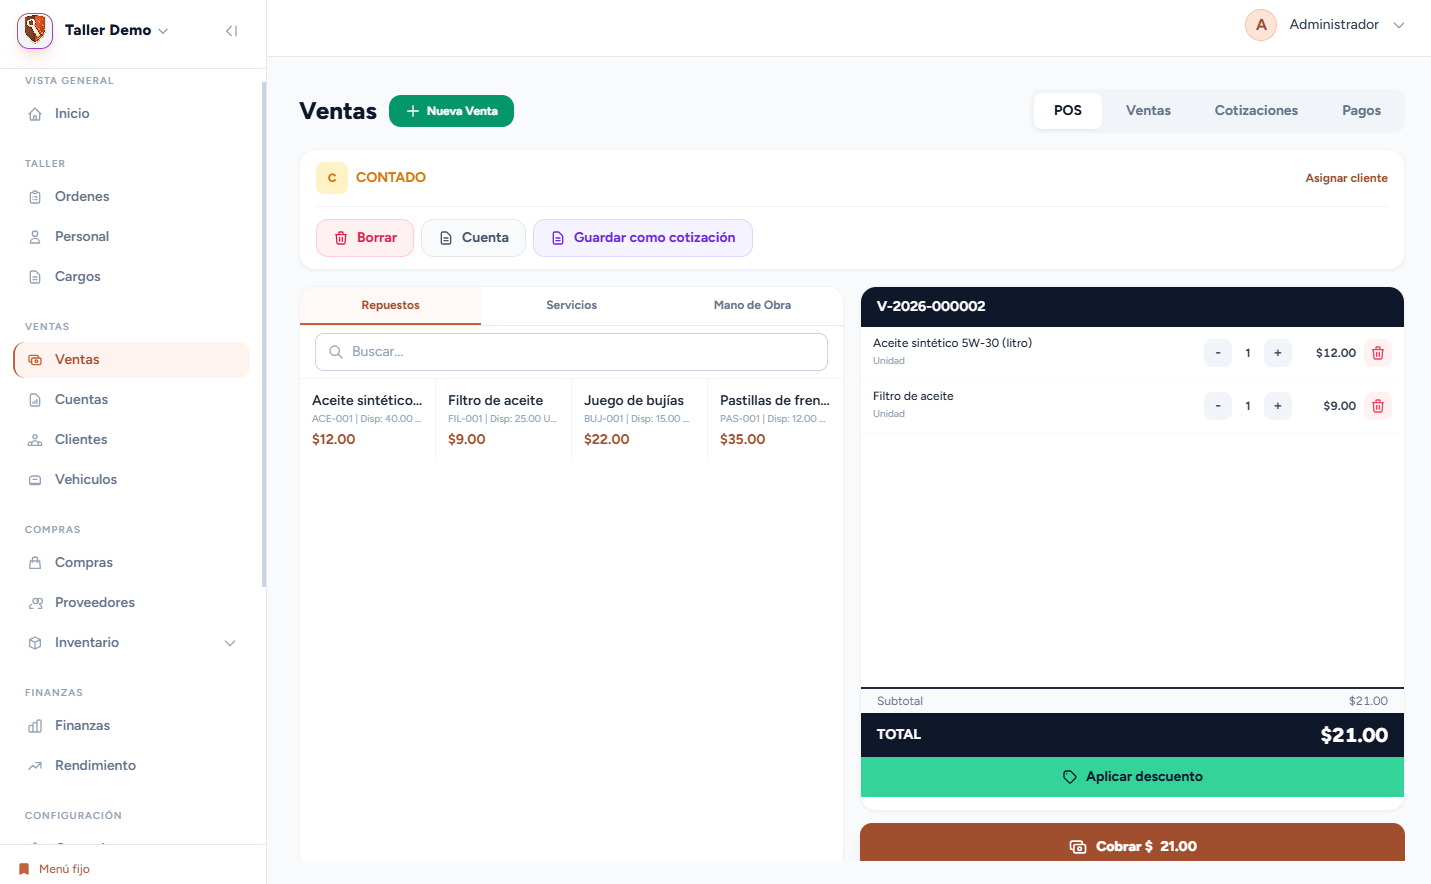The image size is (1431, 884).
Task: Switch to the Ventas top tab
Action: (1148, 111)
